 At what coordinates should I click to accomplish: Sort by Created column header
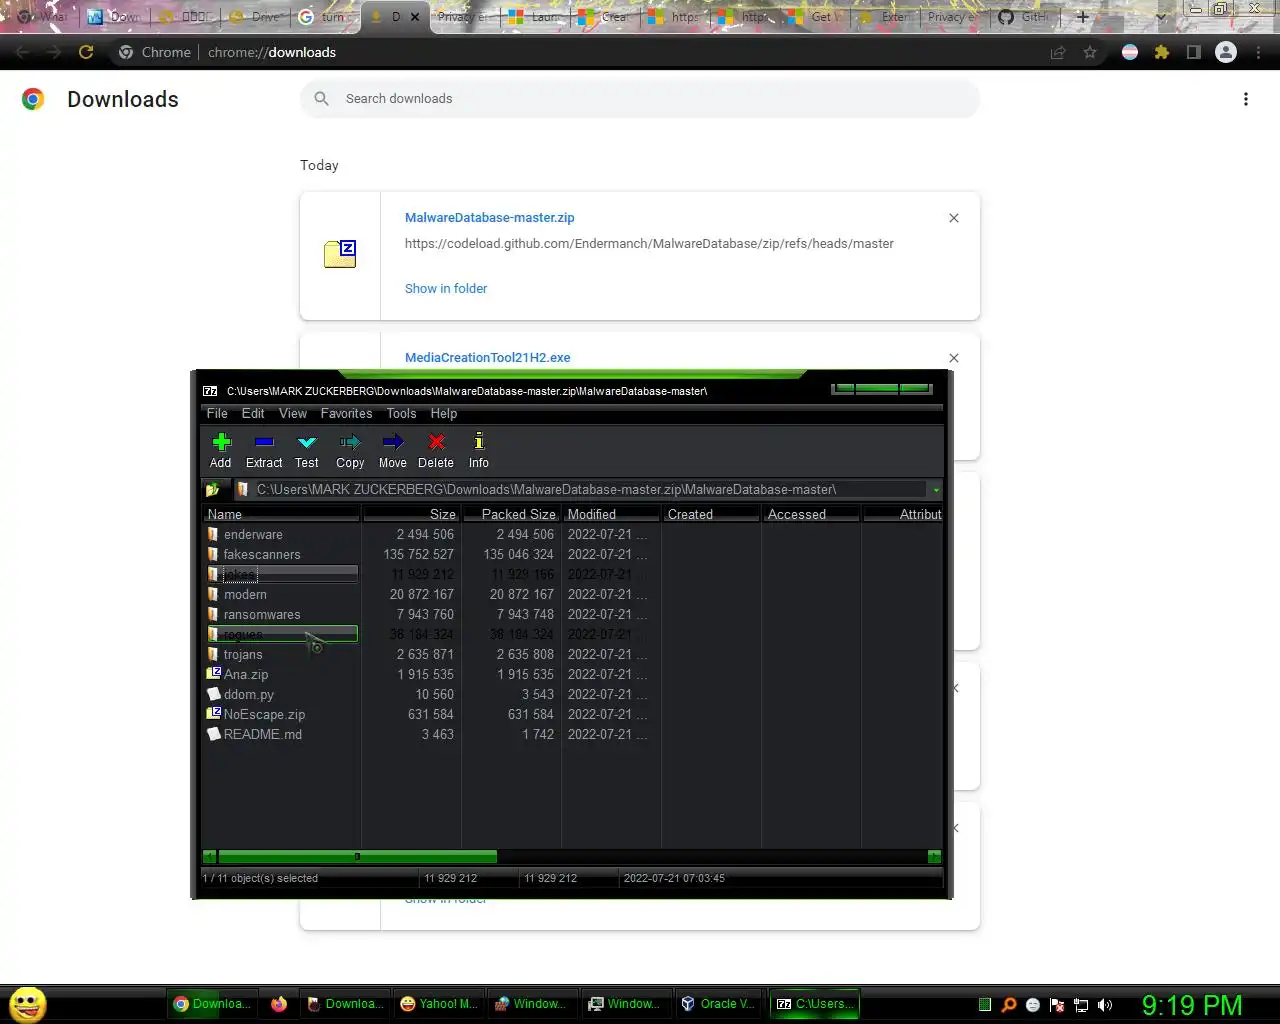[711, 514]
